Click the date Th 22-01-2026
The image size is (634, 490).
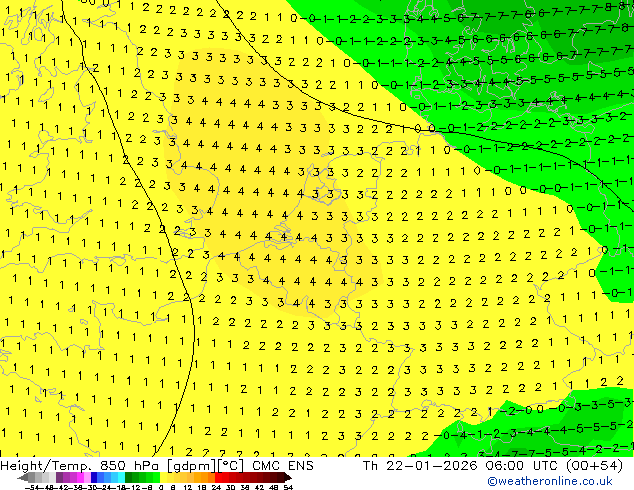[421, 466]
